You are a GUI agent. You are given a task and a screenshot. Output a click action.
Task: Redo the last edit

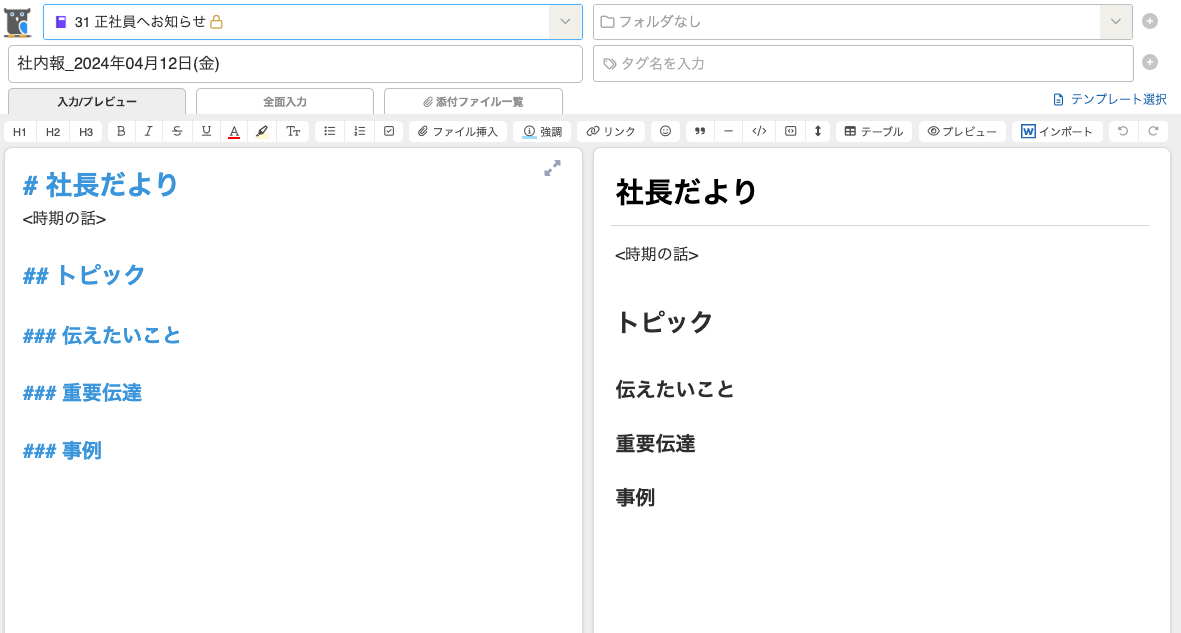(1153, 131)
